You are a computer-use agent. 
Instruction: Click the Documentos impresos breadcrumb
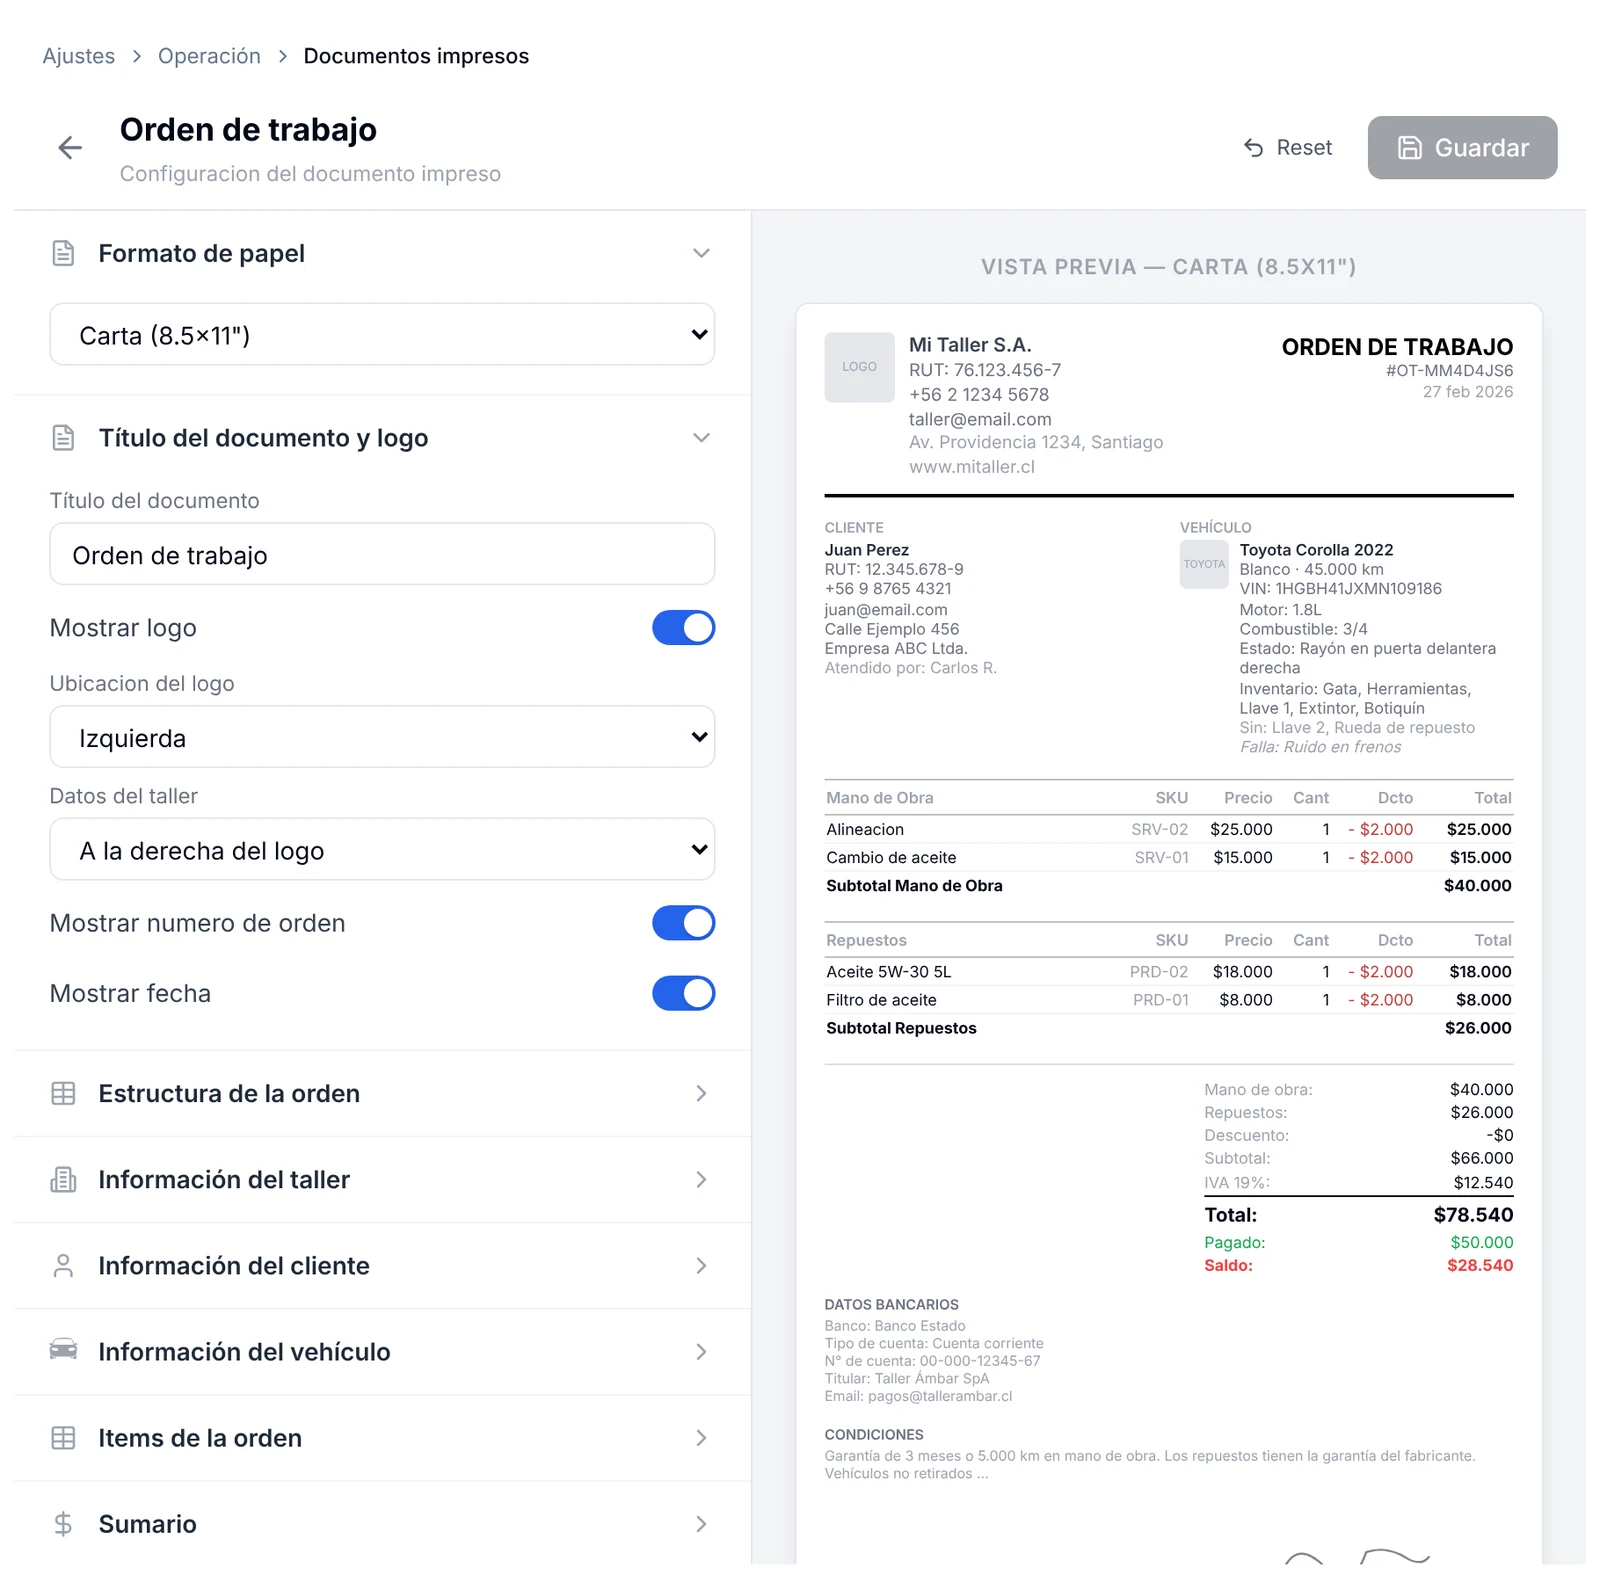coord(416,56)
